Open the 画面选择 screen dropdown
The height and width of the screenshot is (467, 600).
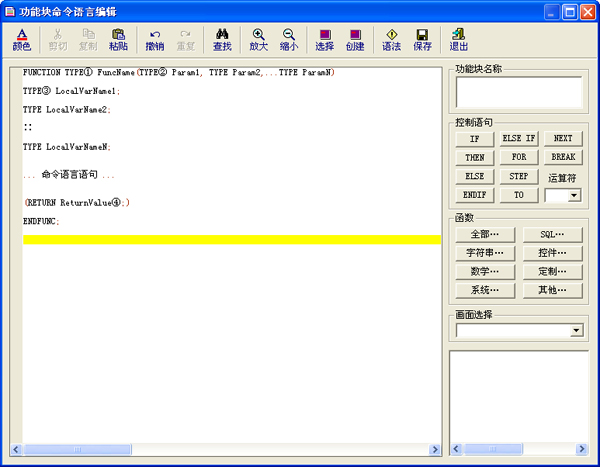pos(576,330)
